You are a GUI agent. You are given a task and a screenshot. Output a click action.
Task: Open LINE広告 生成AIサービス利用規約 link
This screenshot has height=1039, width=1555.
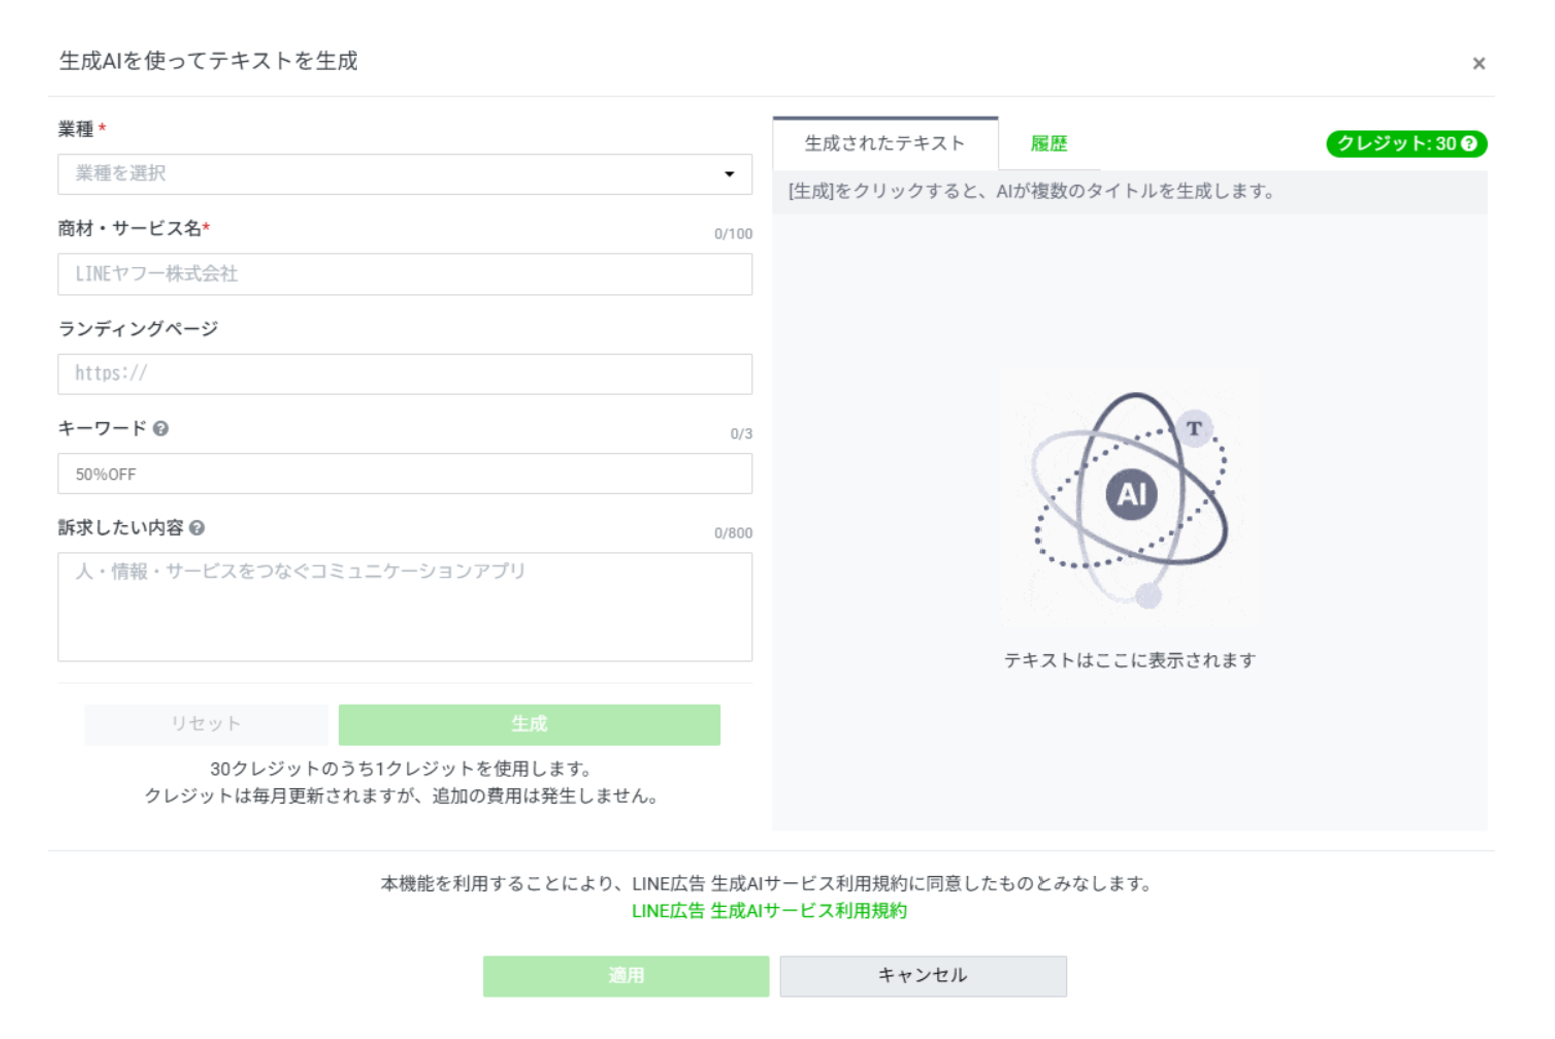click(x=769, y=911)
